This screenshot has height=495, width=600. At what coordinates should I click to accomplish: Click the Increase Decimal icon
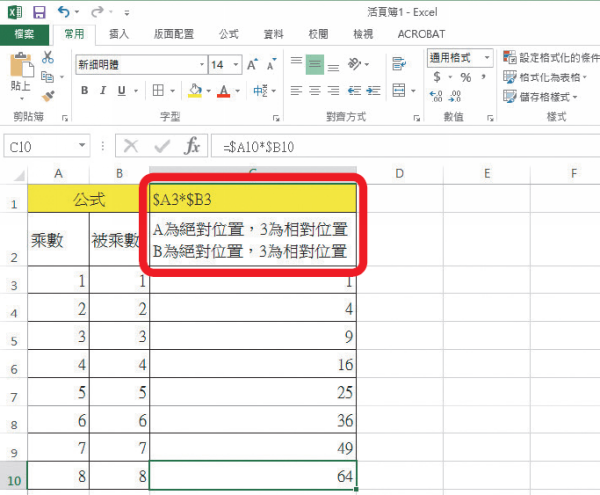pos(436,96)
